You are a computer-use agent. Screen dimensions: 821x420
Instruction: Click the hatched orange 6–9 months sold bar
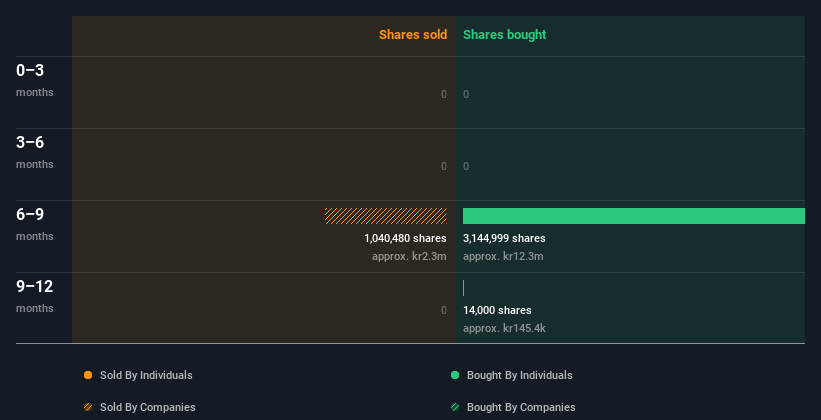tap(386, 216)
